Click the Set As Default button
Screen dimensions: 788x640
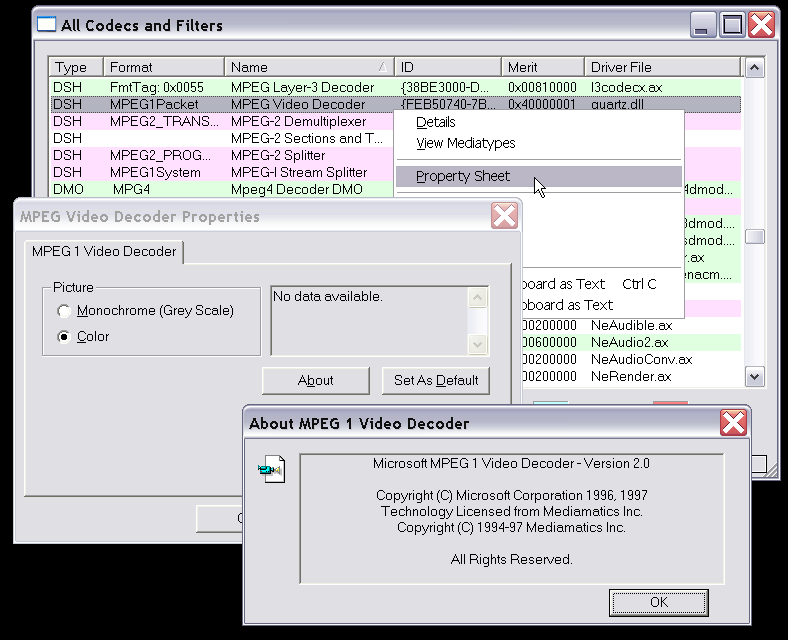436,381
